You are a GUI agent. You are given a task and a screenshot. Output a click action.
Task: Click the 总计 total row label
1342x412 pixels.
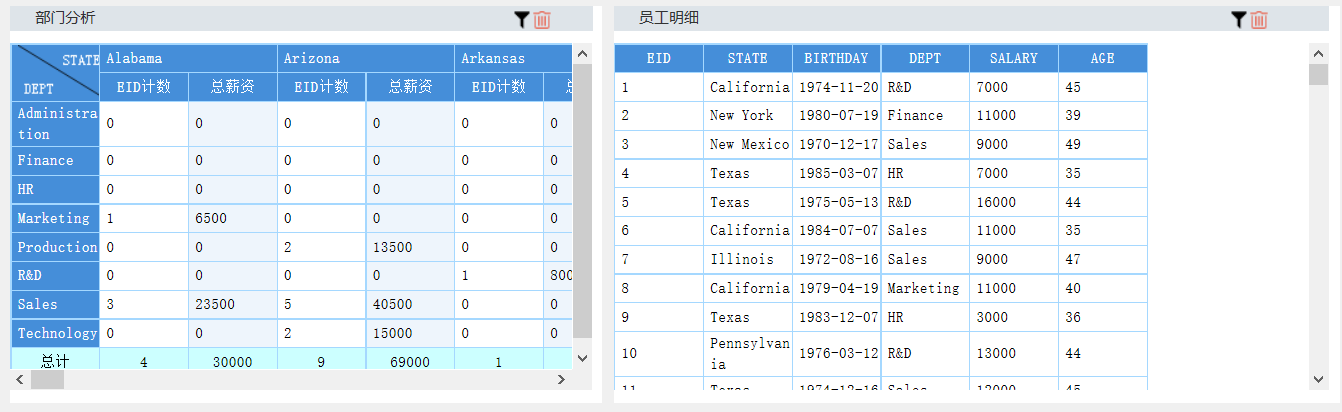[55, 362]
